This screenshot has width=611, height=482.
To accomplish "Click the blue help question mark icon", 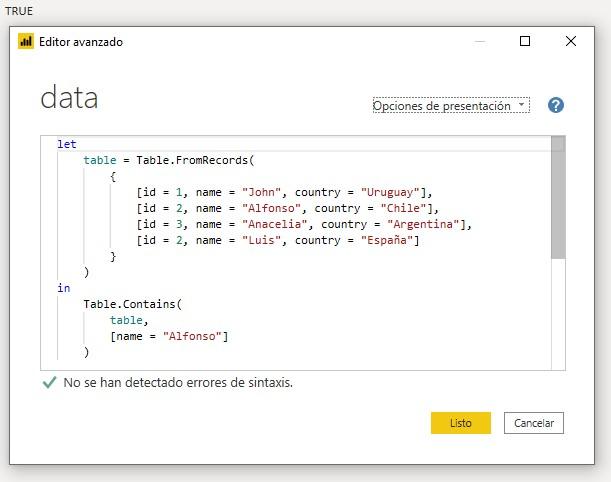I will [556, 105].
